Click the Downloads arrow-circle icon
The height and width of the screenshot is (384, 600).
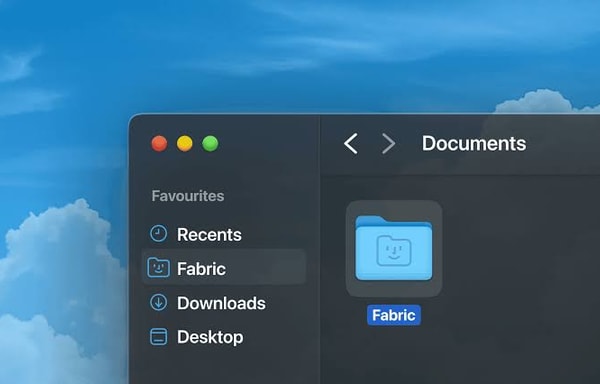point(158,302)
